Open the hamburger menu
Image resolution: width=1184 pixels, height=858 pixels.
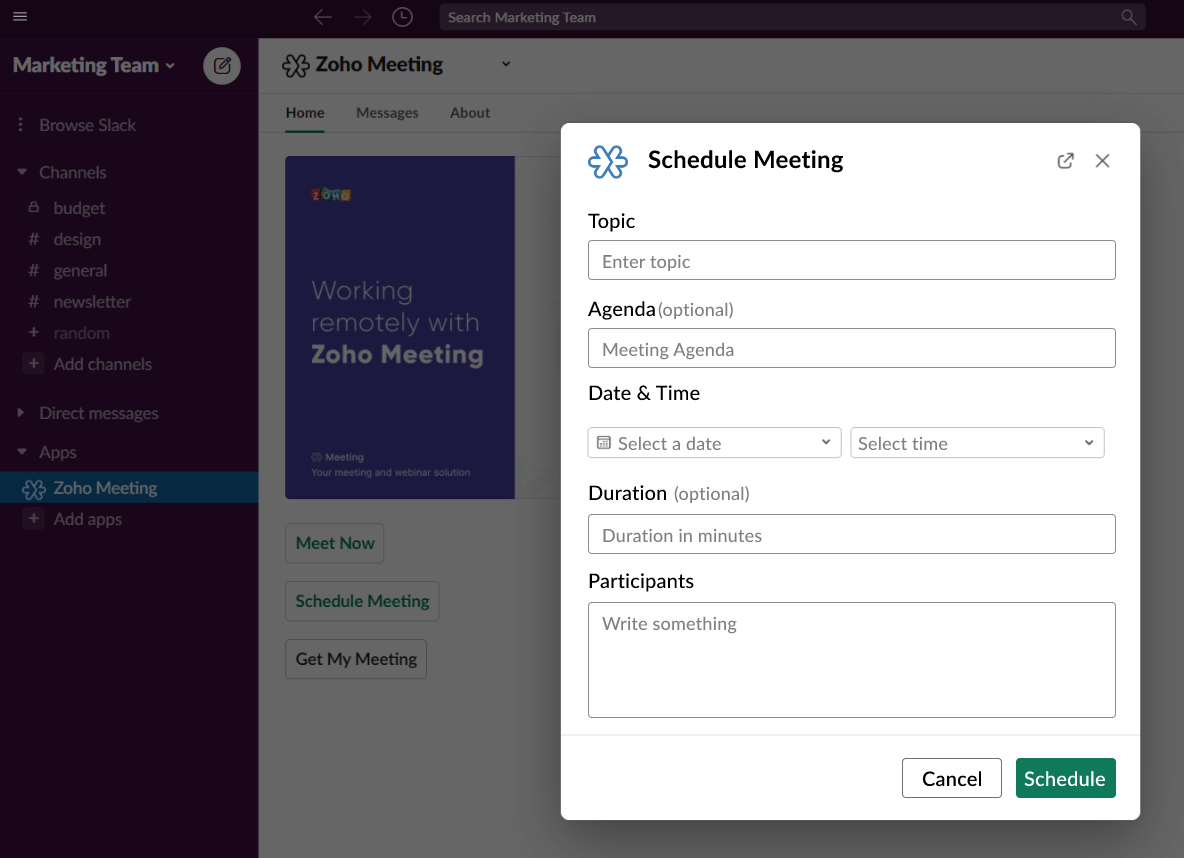tap(19, 16)
